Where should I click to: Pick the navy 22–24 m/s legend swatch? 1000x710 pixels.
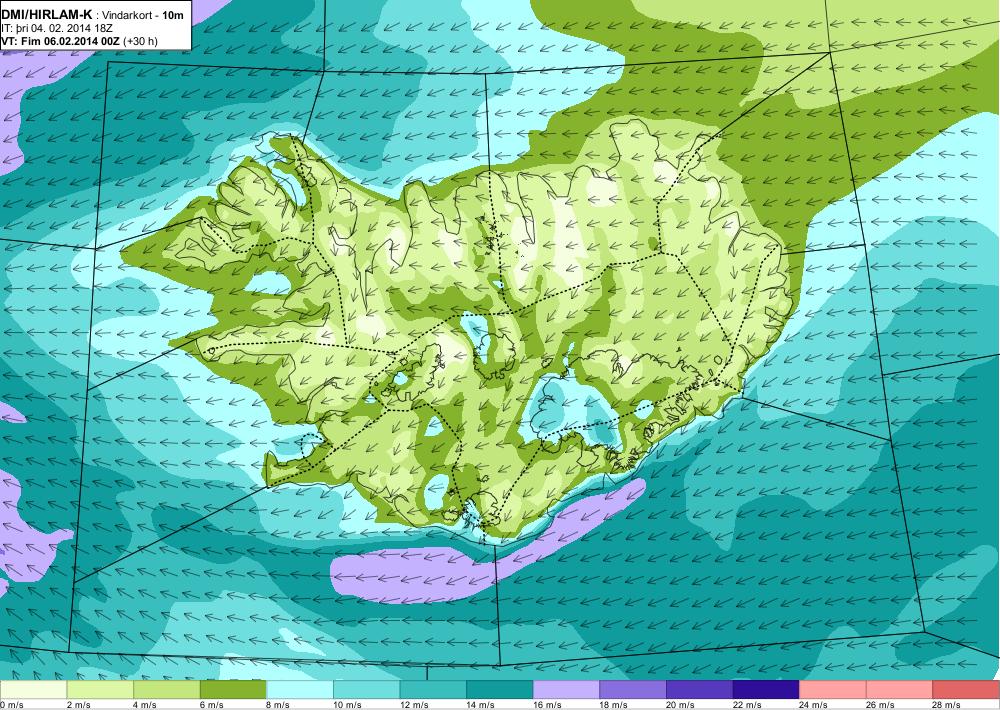tap(767, 690)
